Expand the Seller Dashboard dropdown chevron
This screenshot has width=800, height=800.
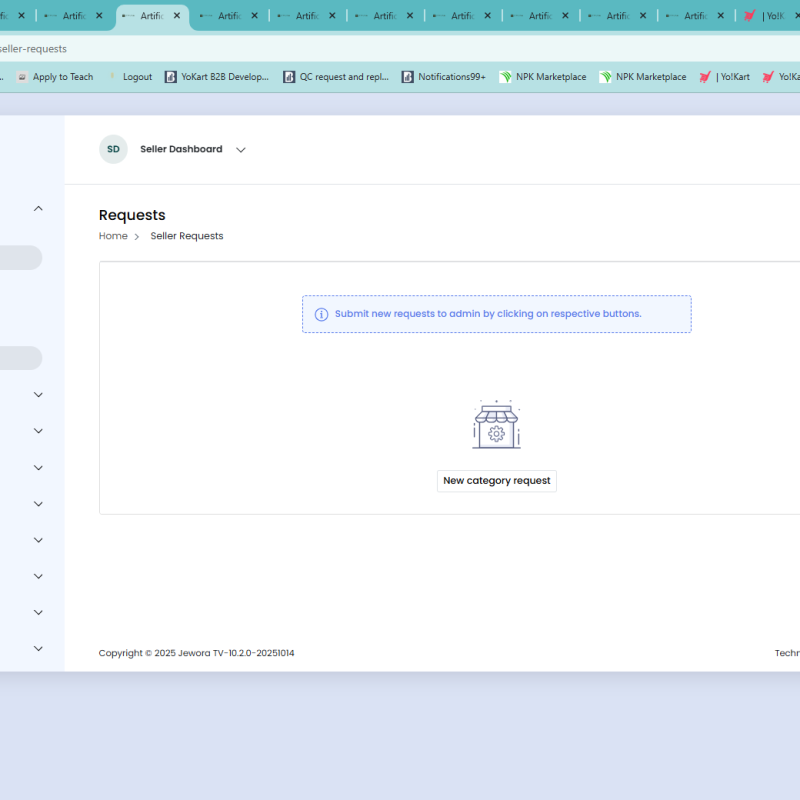pos(240,150)
